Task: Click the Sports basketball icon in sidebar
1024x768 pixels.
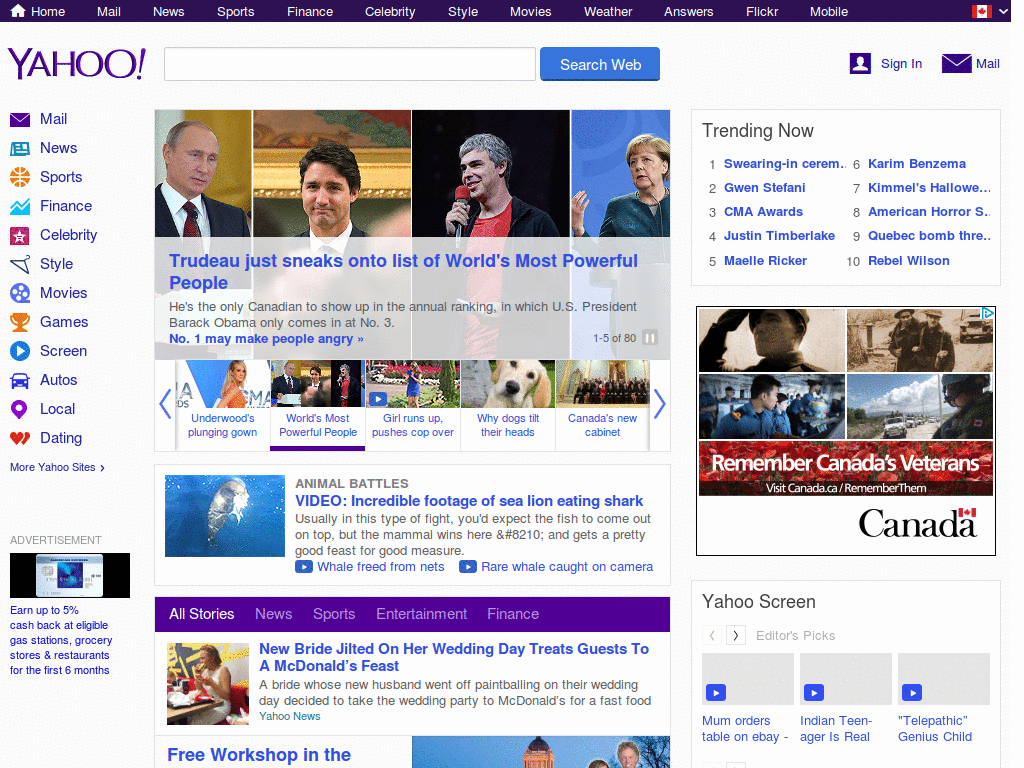Action: pos(20,177)
